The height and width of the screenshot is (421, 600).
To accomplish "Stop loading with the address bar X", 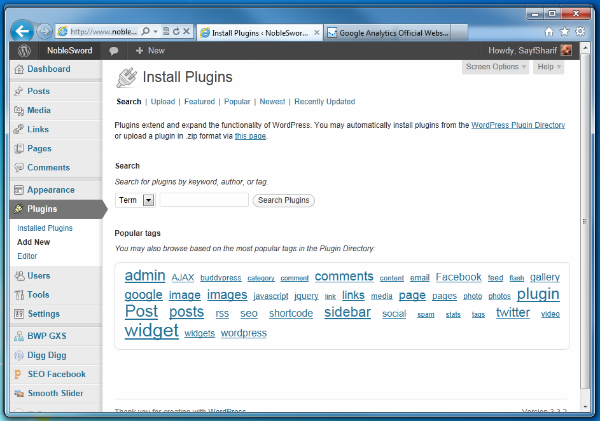I will [x=186, y=31].
